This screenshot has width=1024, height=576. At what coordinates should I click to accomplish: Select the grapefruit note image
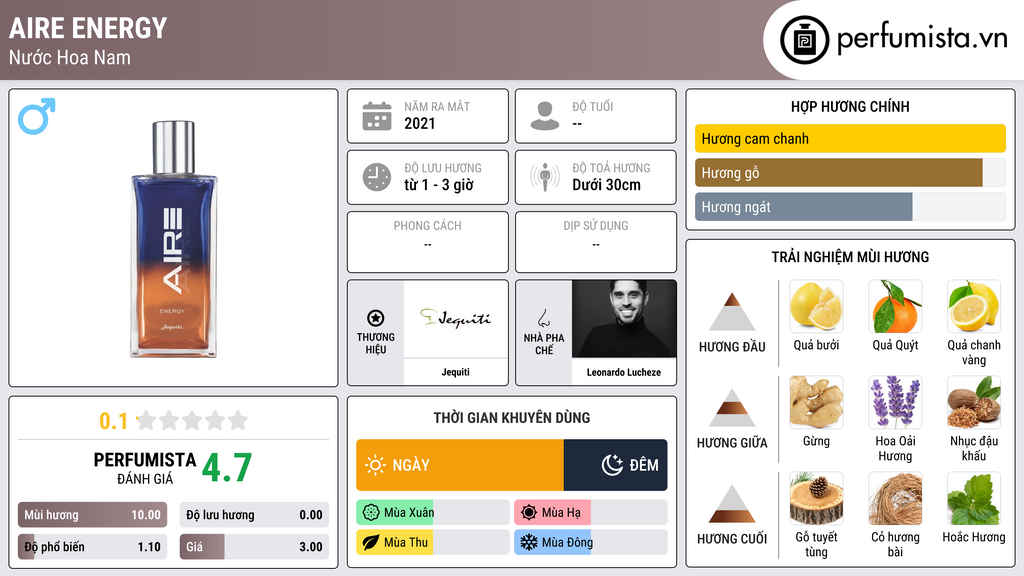816,306
